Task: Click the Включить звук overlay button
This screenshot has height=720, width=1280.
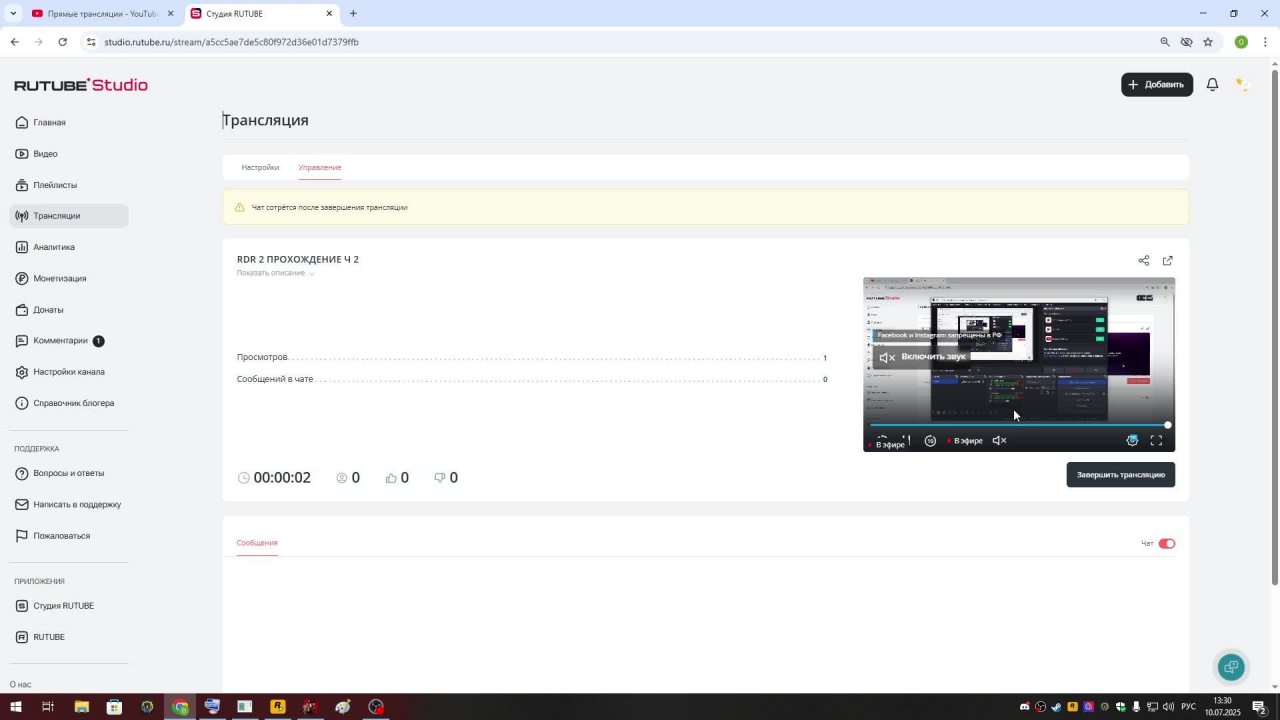Action: [x=921, y=357]
